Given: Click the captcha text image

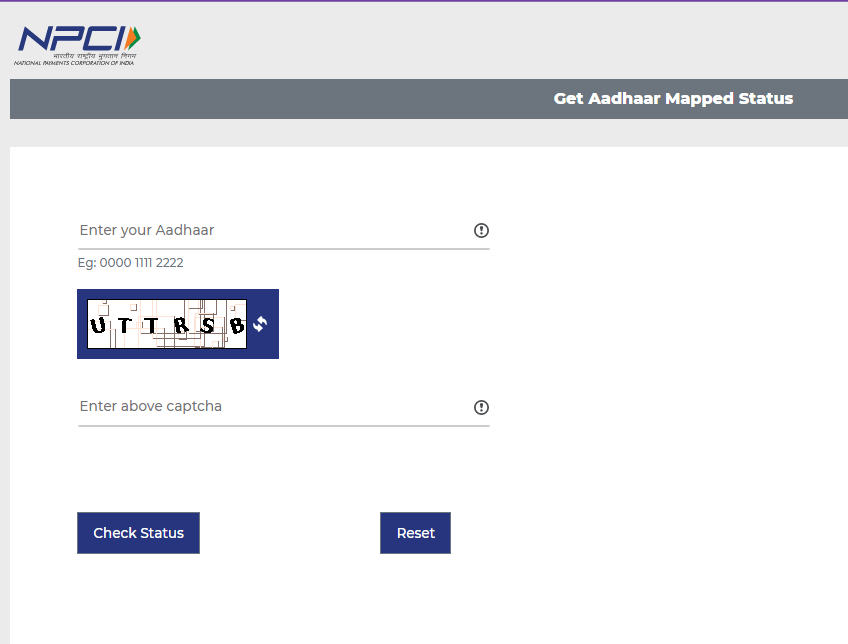Looking at the screenshot, I should [166, 324].
